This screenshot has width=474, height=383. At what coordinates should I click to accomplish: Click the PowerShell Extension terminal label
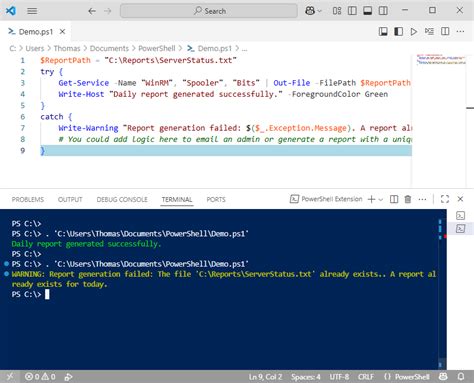[x=326, y=199]
